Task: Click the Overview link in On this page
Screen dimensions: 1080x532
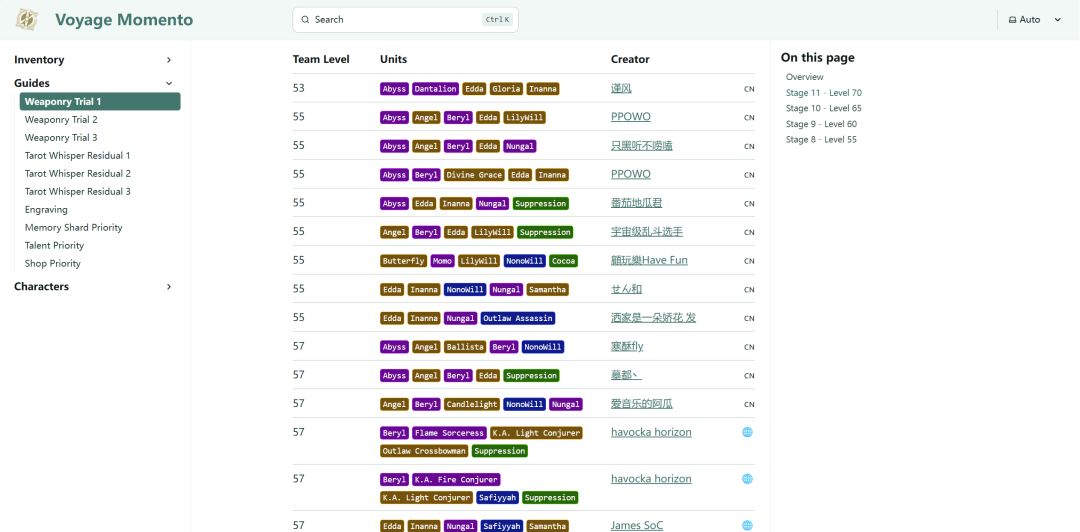Action: tap(804, 77)
